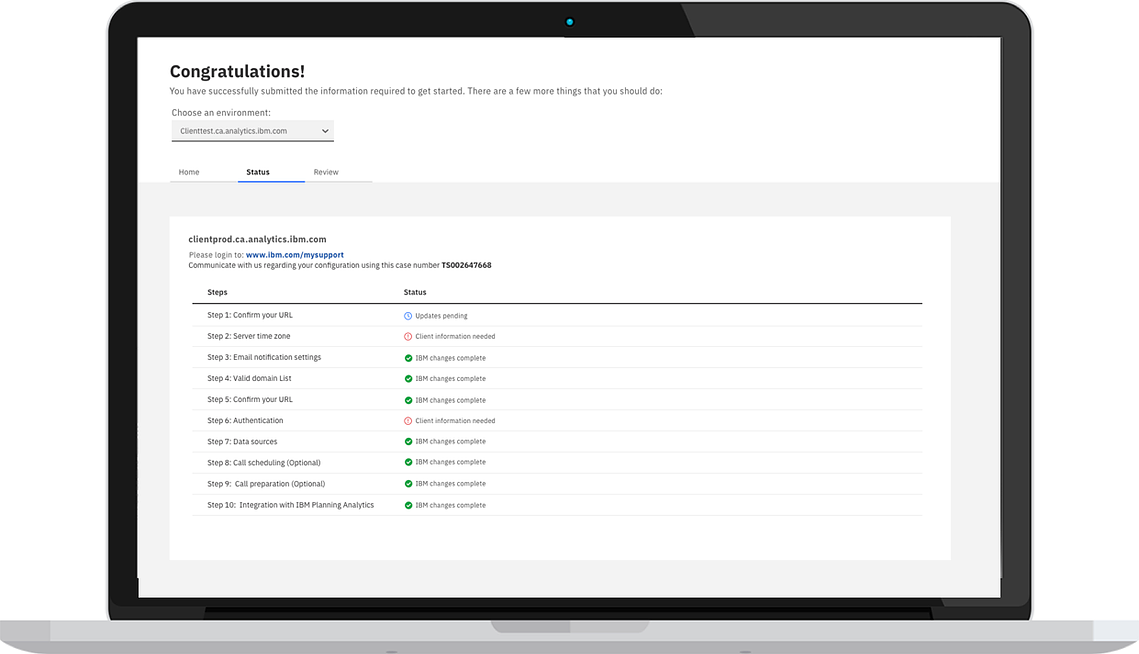Image resolution: width=1139 pixels, height=654 pixels.
Task: Click the Updates pending clock icon for Step 1
Action: coord(408,316)
